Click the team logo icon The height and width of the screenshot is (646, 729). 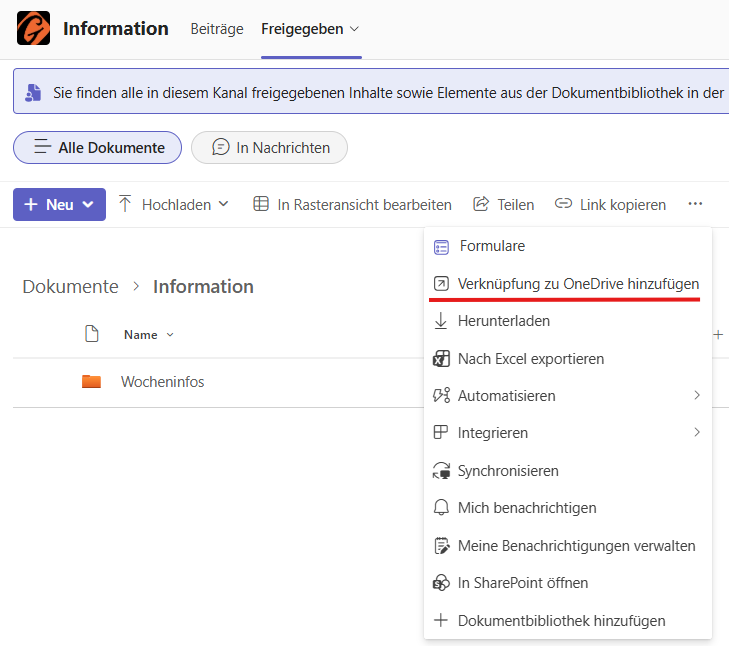click(x=33, y=28)
